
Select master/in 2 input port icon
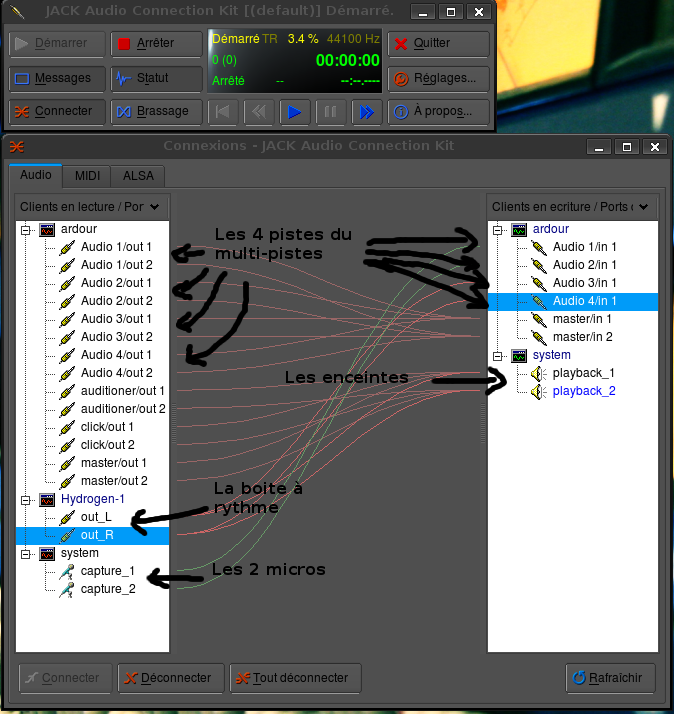pyautogui.click(x=539, y=337)
